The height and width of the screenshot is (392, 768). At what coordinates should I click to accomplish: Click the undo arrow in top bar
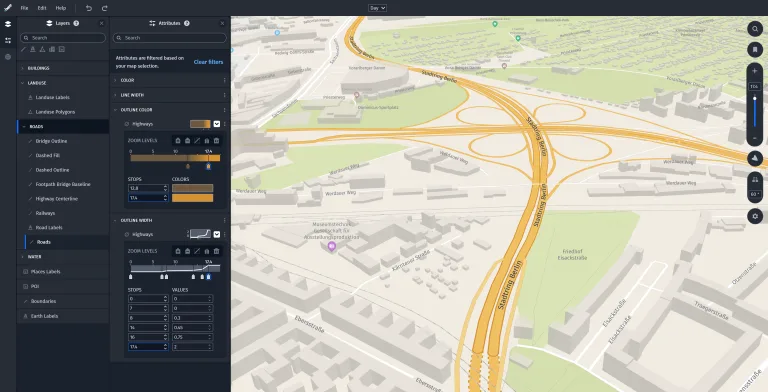pyautogui.click(x=89, y=8)
